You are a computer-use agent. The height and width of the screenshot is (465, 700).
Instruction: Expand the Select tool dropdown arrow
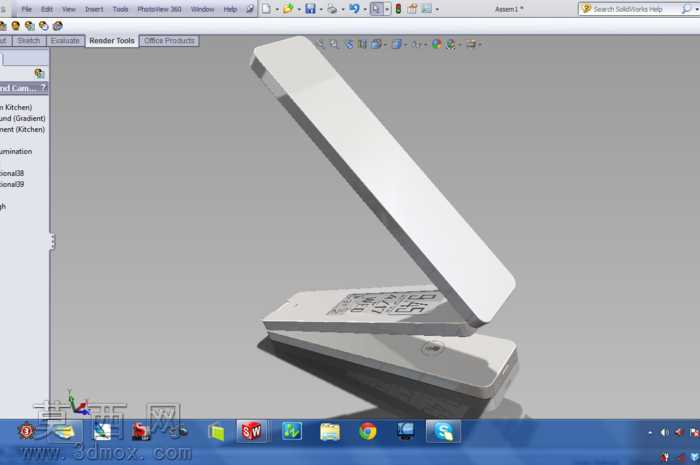point(387,9)
